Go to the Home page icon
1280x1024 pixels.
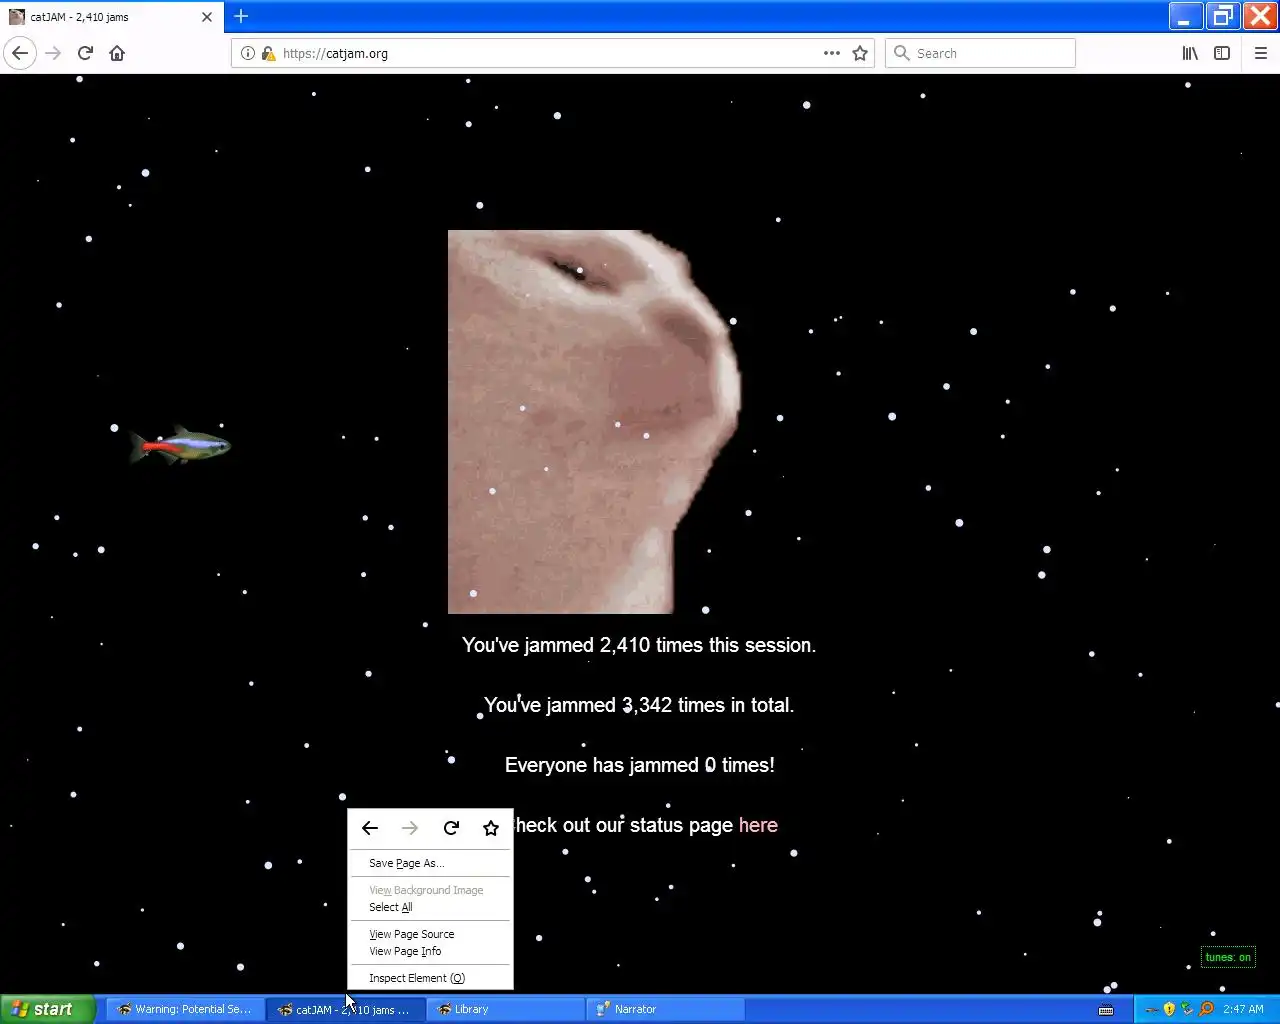click(117, 53)
